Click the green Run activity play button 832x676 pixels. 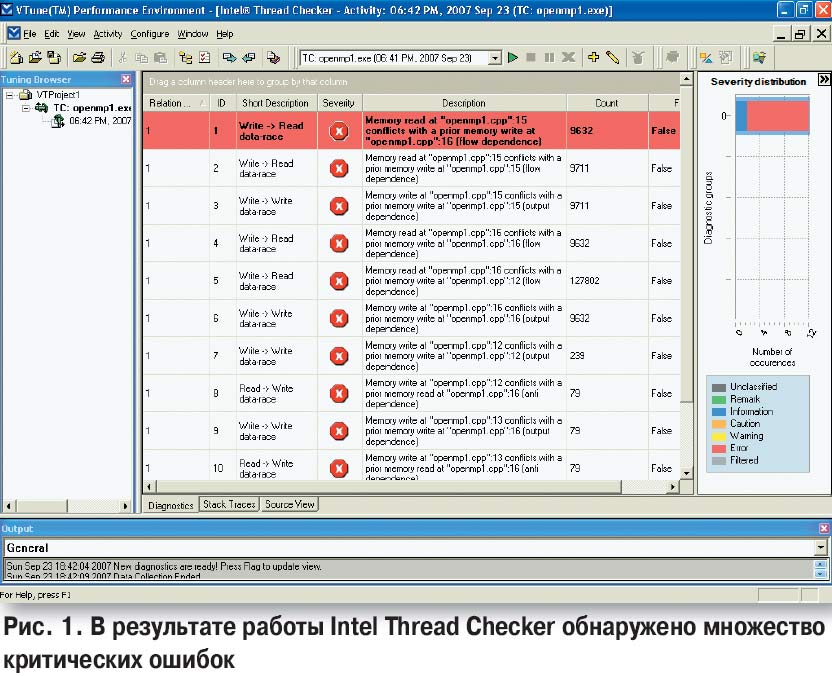point(513,58)
